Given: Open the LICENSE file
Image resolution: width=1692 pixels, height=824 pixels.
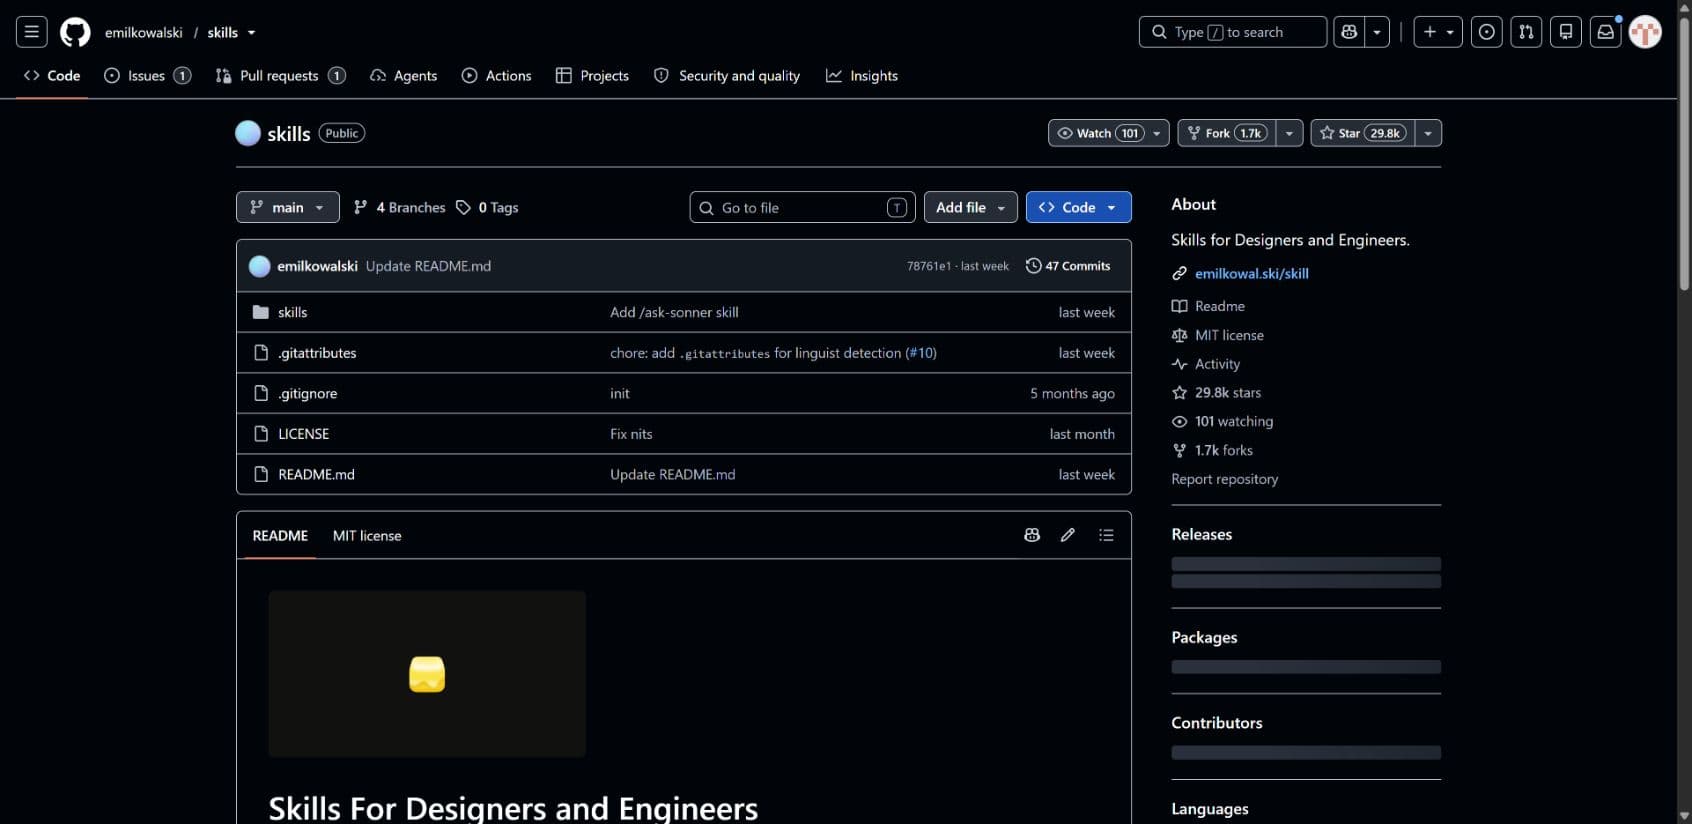Looking at the screenshot, I should point(304,434).
